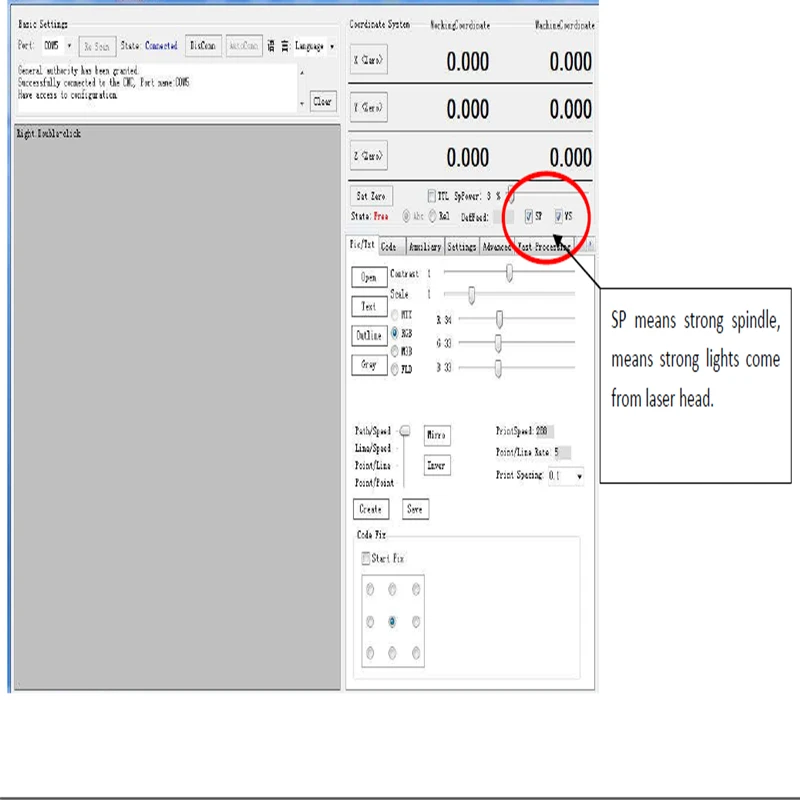Viewport: 800px width, 800px height.
Task: Click the Re Scan button
Action: [x=97, y=46]
